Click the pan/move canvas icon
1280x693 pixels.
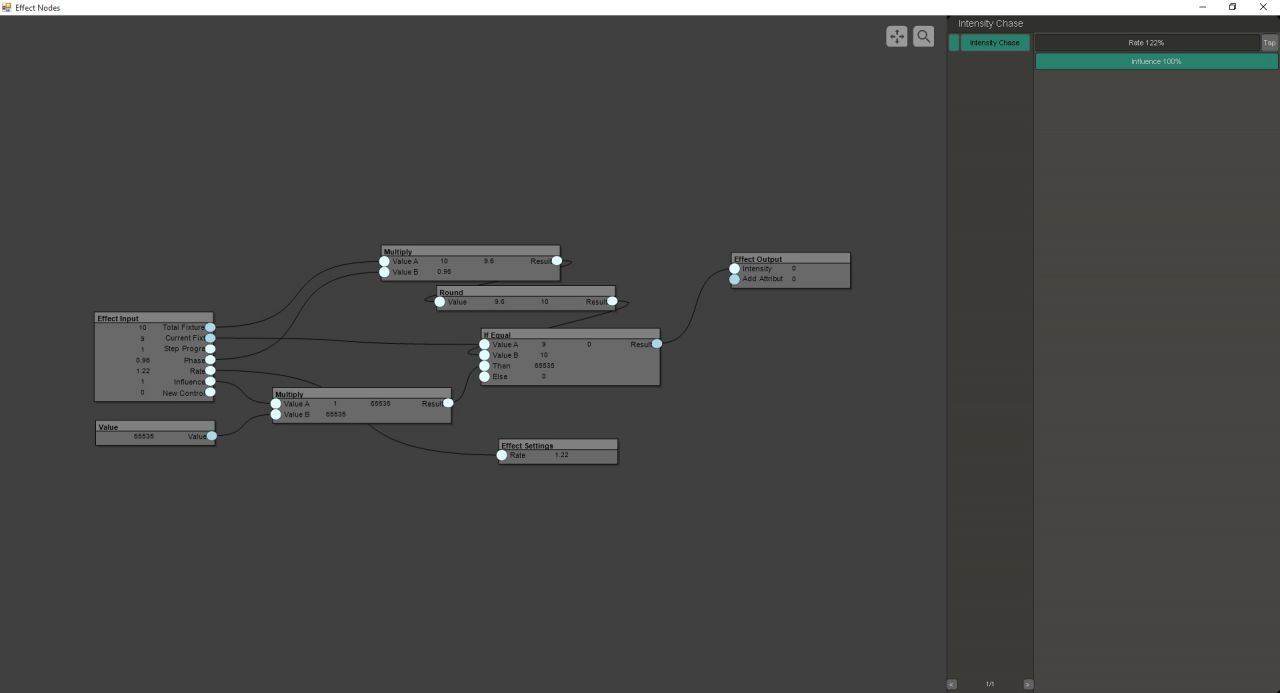[897, 37]
